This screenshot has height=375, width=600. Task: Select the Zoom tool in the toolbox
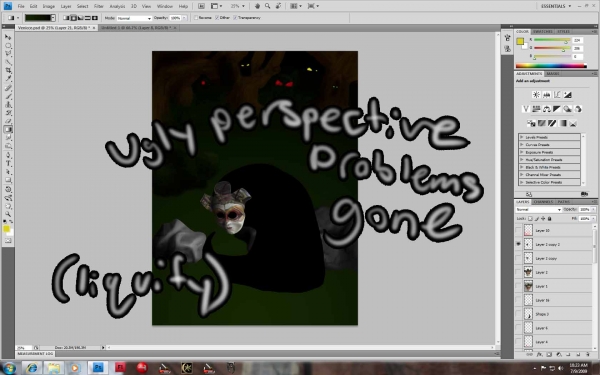tap(8, 214)
